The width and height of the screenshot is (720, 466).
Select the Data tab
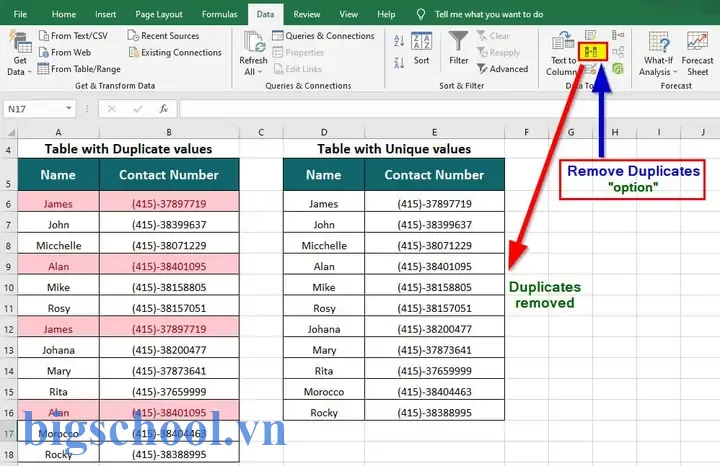click(265, 14)
